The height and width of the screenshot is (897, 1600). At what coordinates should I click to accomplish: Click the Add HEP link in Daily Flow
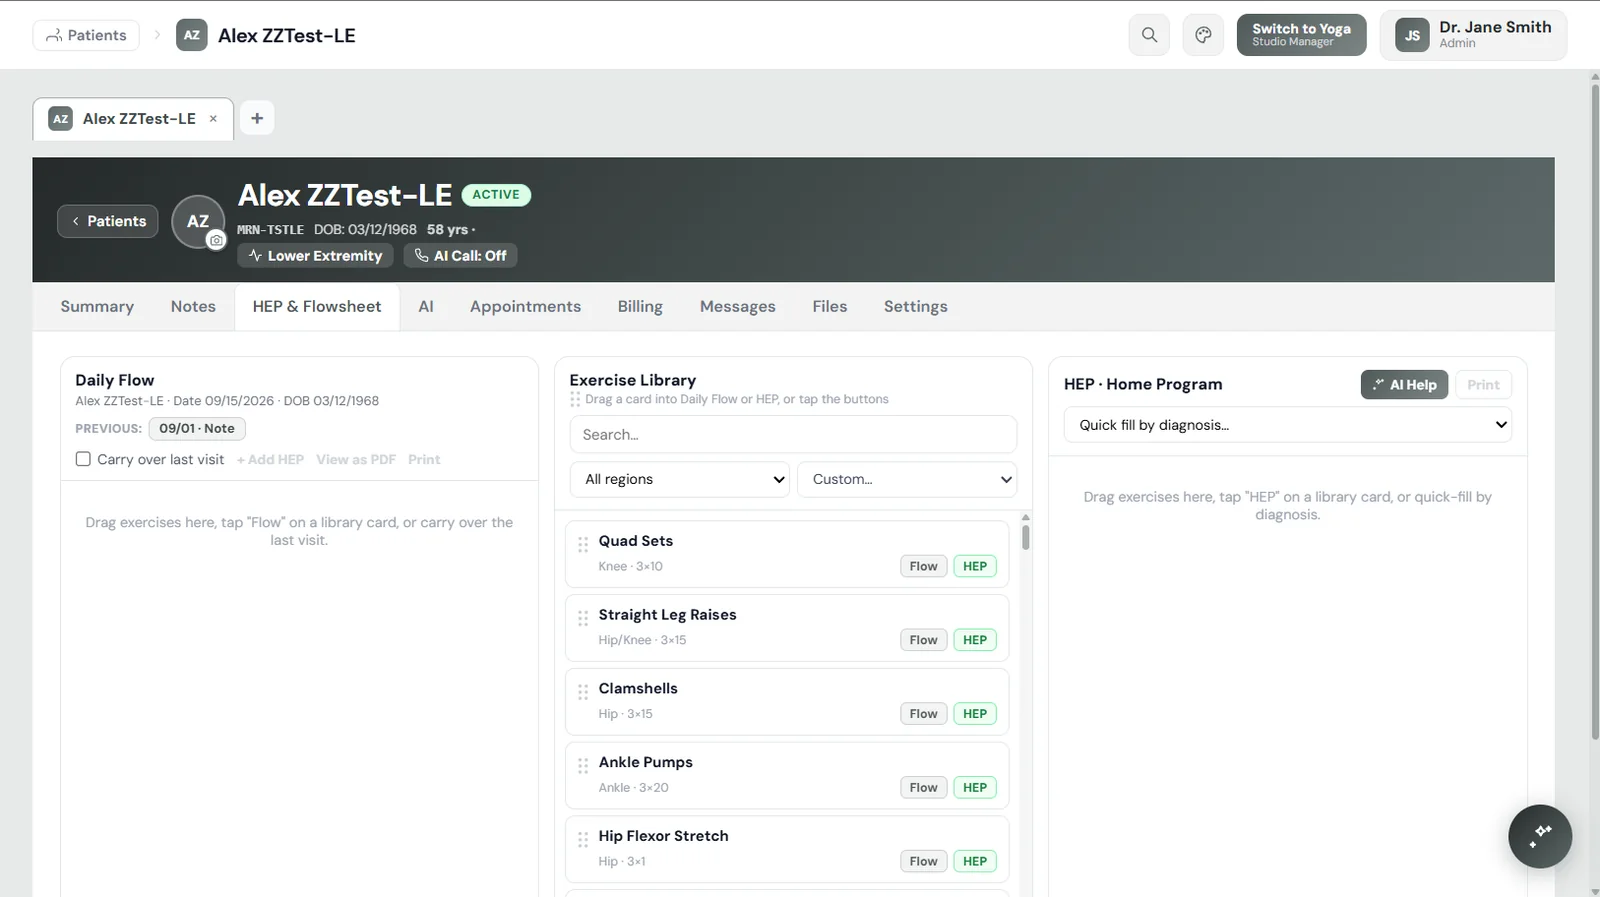click(x=270, y=460)
